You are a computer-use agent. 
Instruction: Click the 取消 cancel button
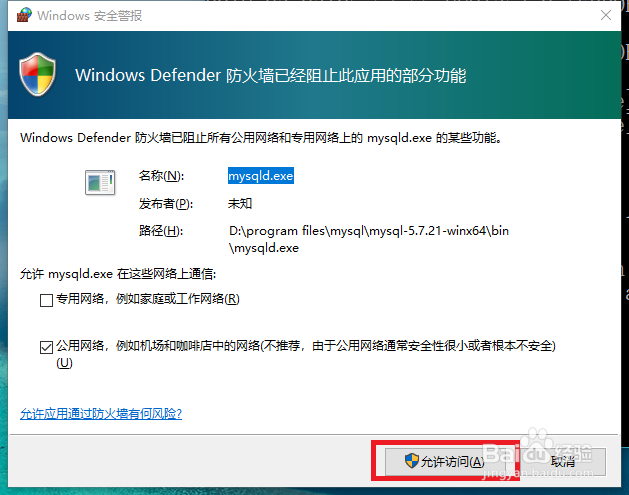tap(562, 461)
